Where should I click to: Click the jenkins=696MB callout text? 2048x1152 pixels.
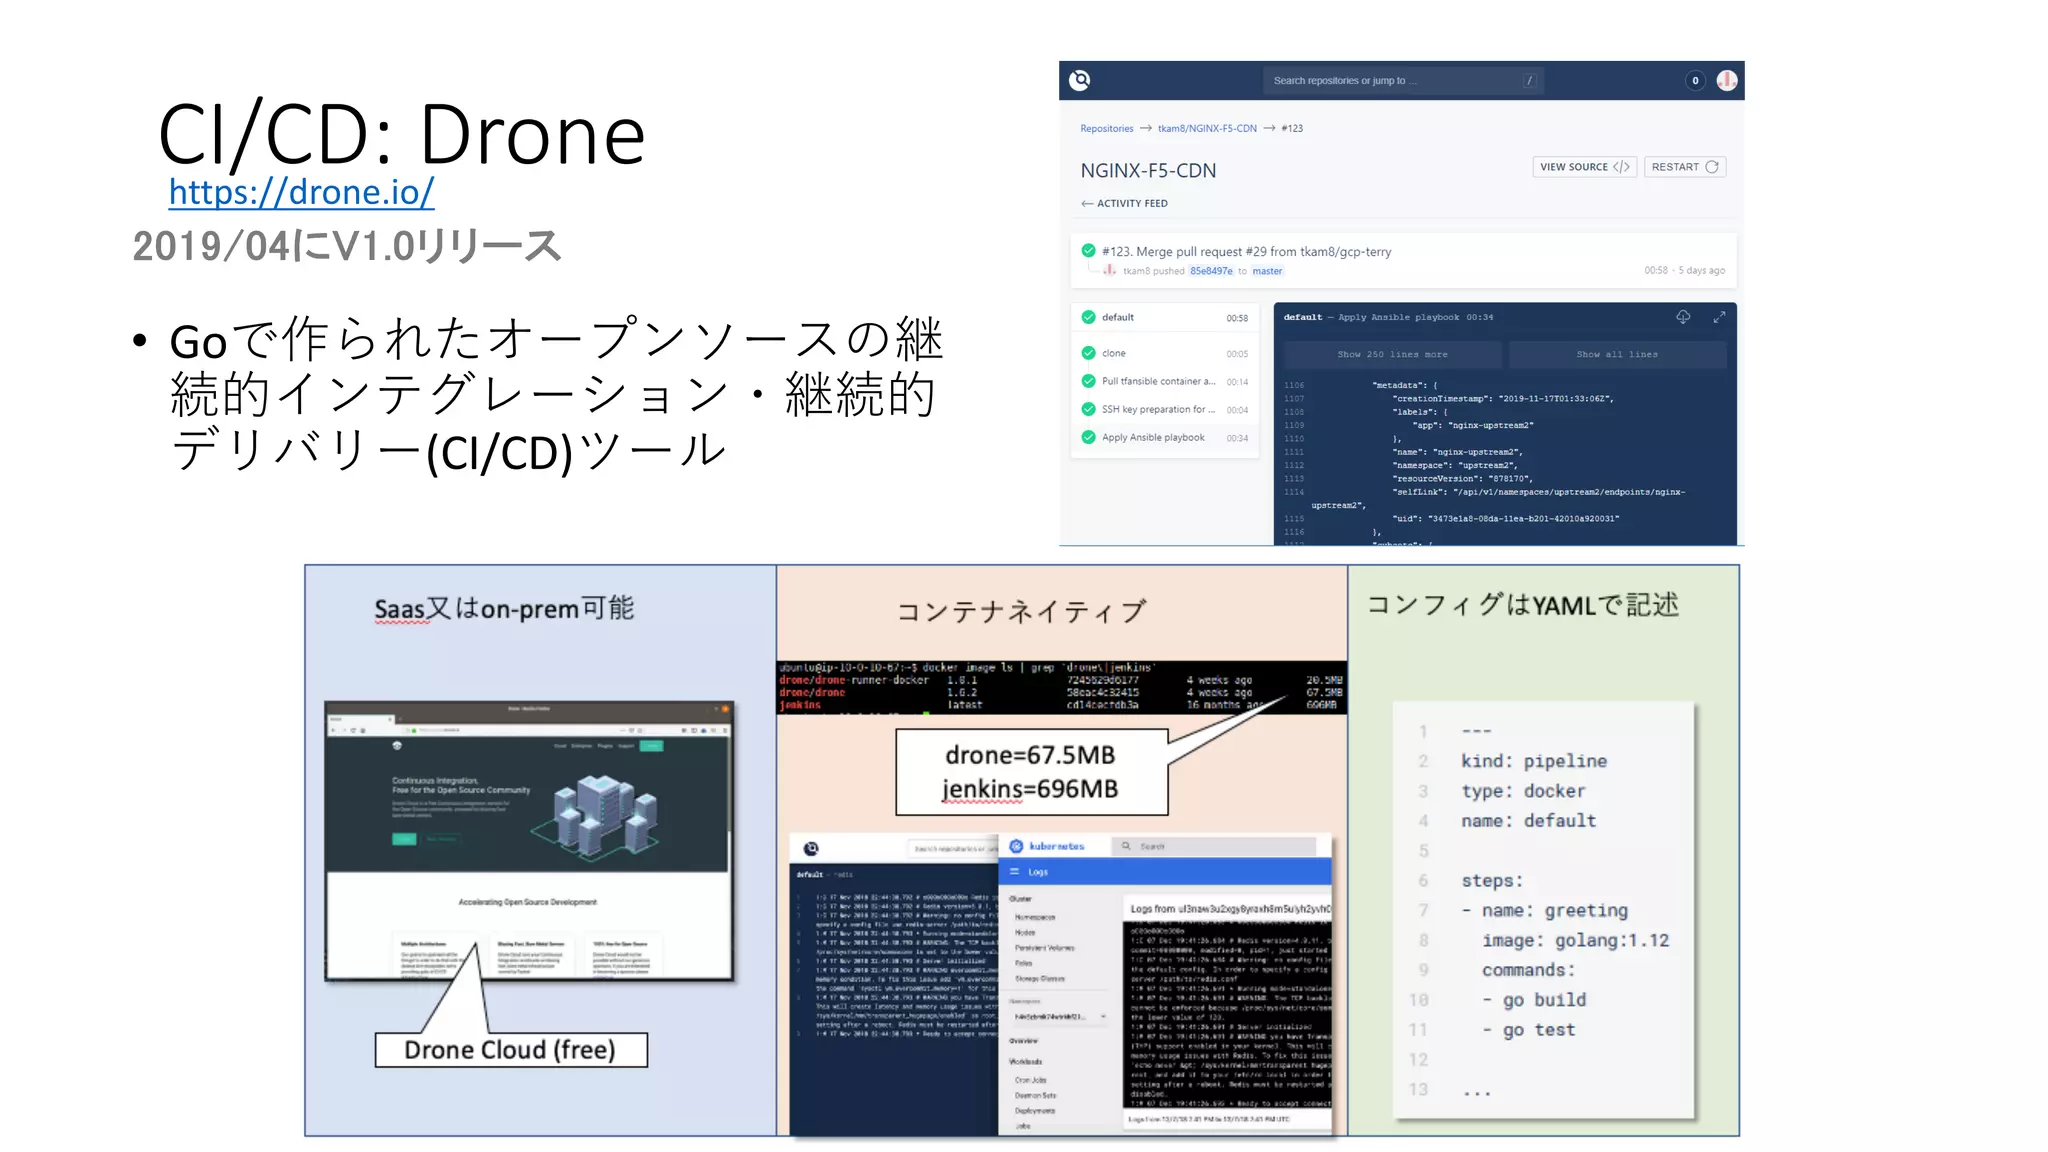(x=1030, y=789)
